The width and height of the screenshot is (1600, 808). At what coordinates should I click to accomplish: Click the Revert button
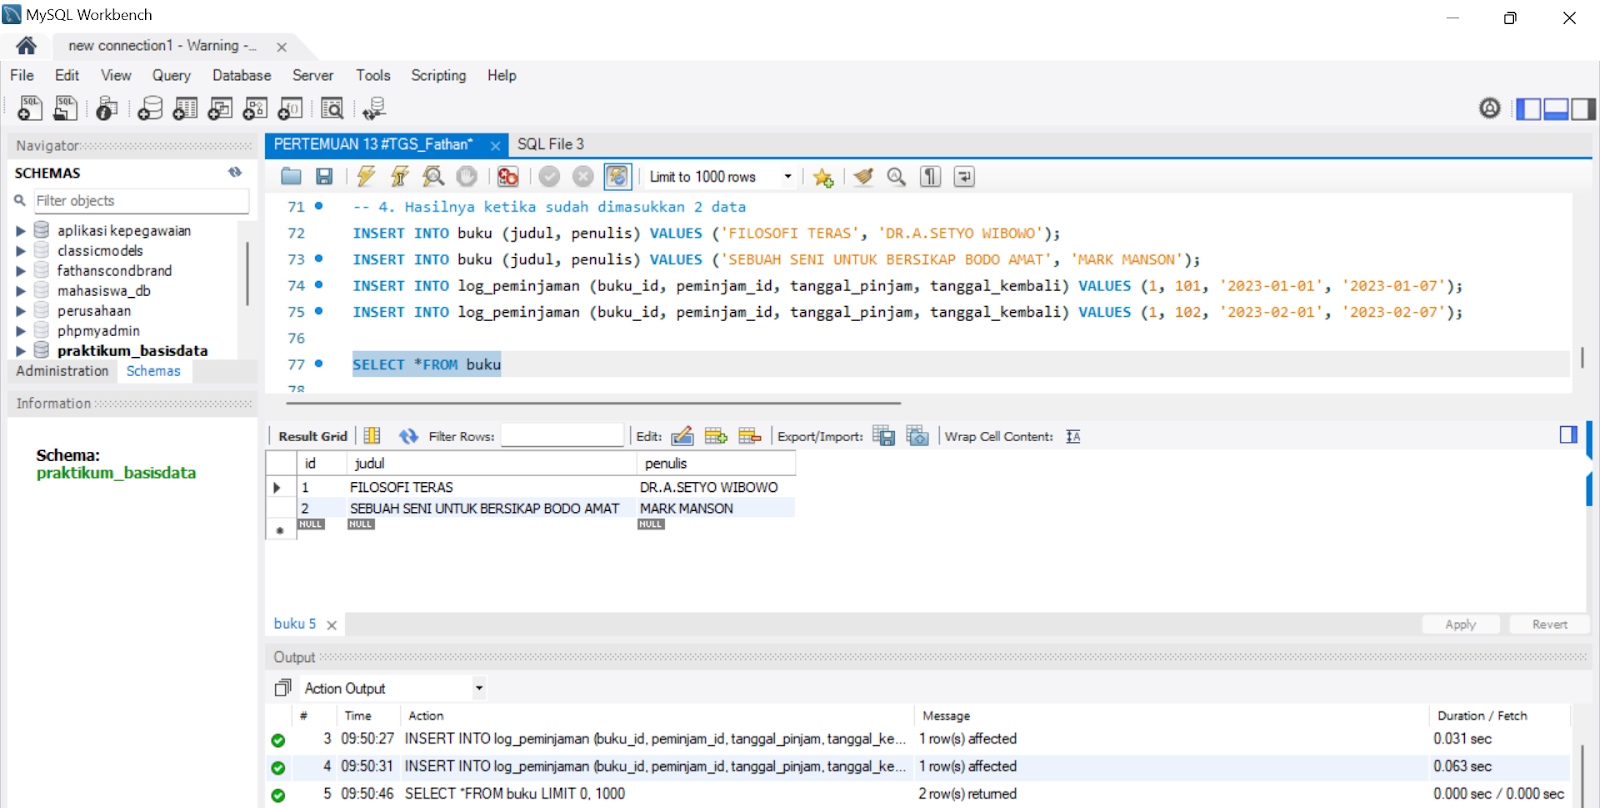[1550, 625]
